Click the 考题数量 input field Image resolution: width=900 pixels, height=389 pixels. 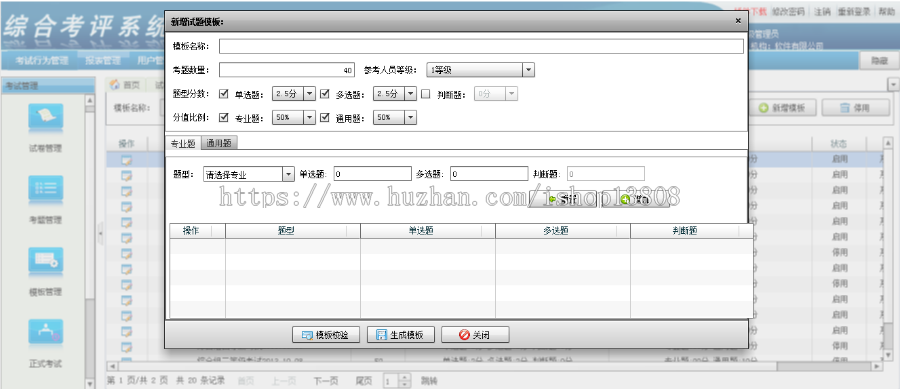pos(287,70)
